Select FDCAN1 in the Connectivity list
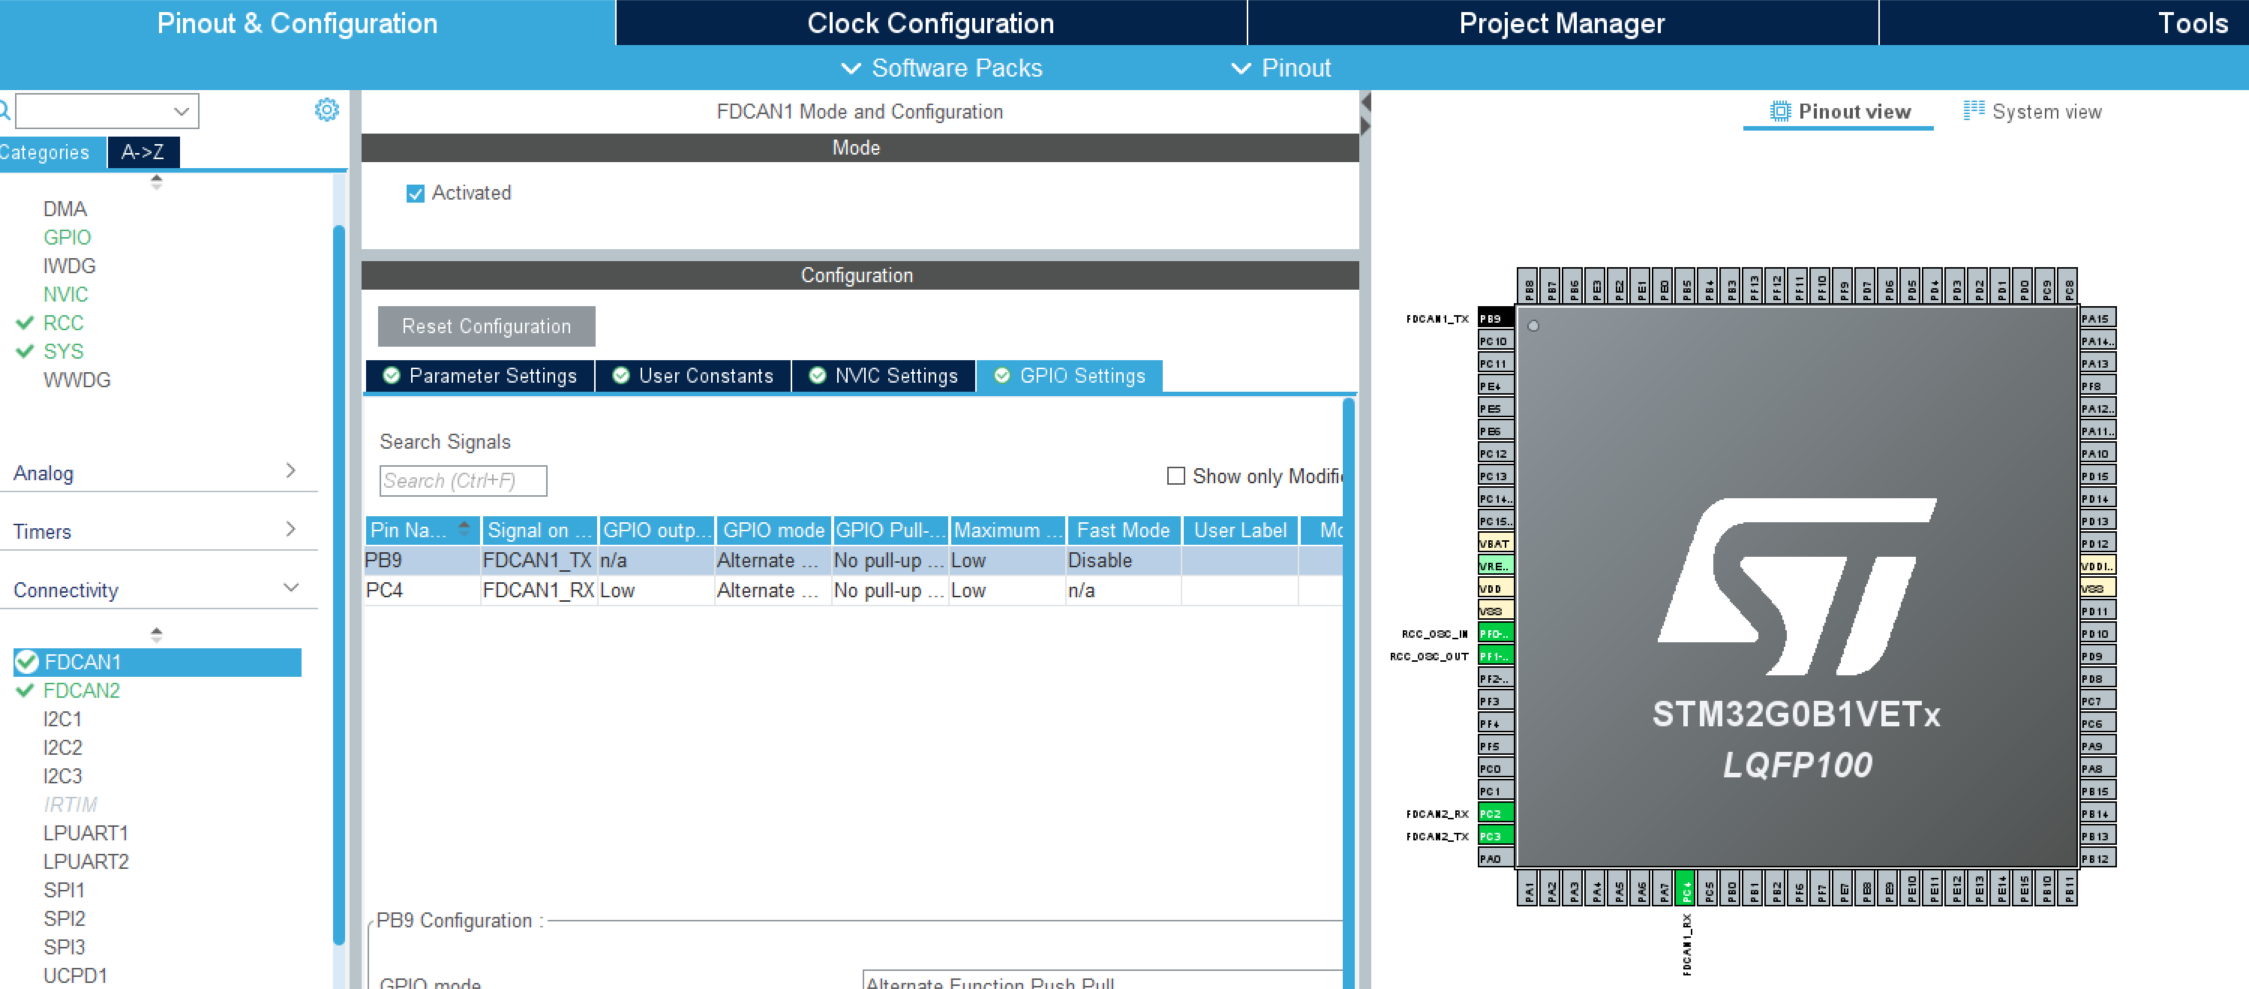This screenshot has height=989, width=2249. [157, 662]
